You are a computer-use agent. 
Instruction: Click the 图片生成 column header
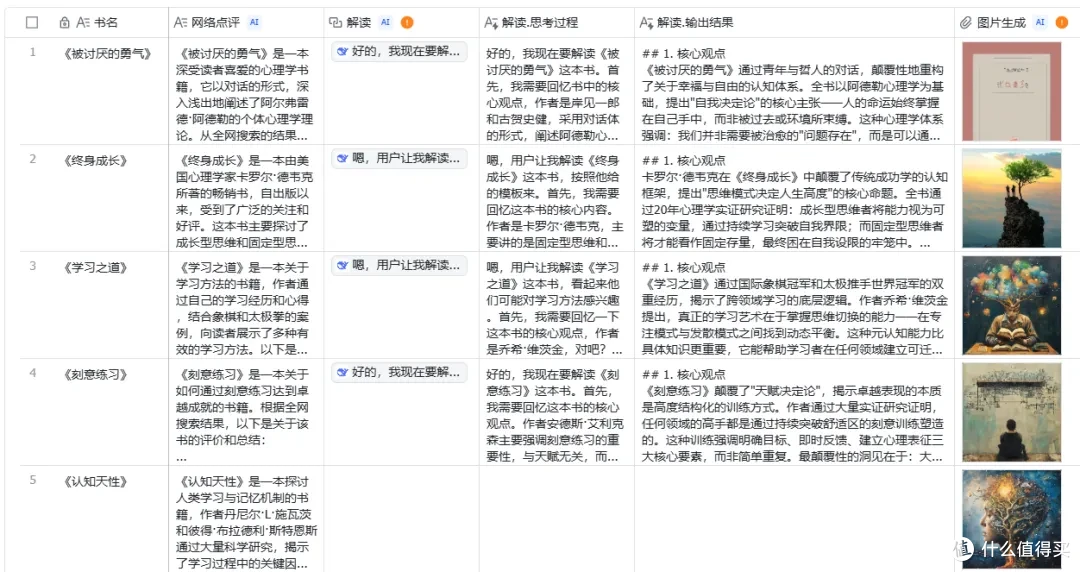tap(1001, 23)
